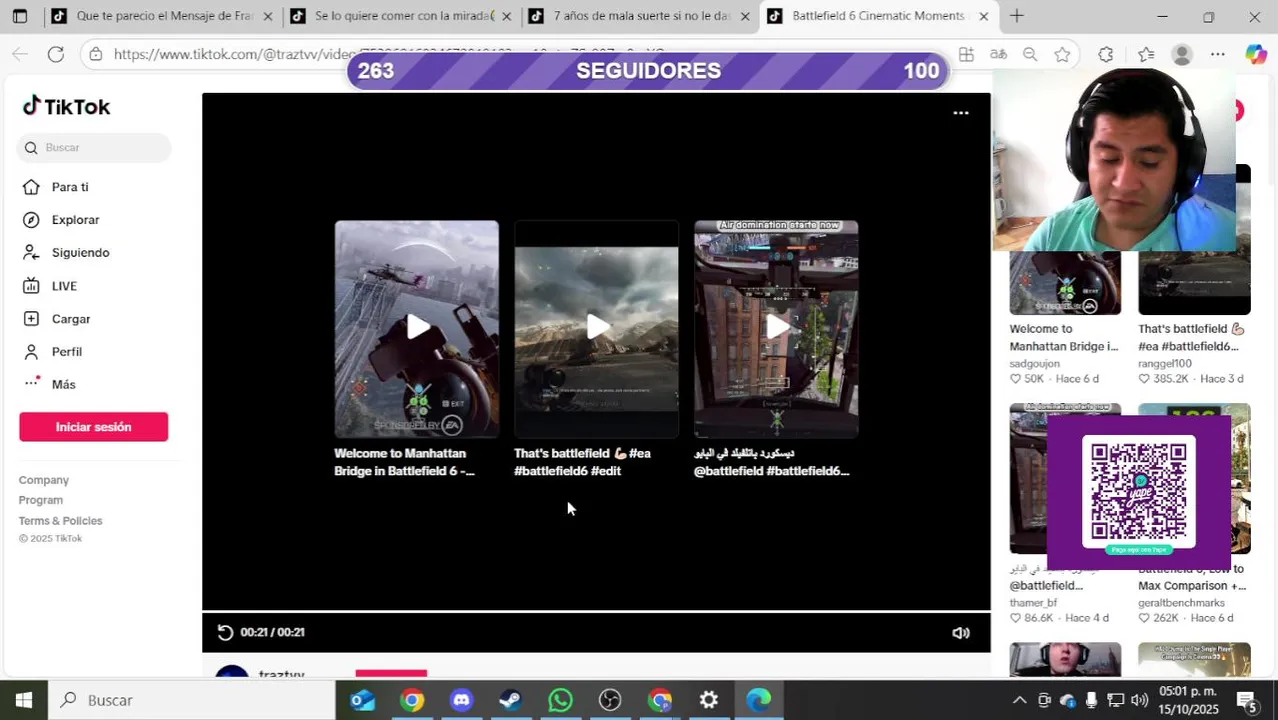Play That's battlefield #ea suggested video
The image size is (1278, 720).
pyautogui.click(x=596, y=328)
